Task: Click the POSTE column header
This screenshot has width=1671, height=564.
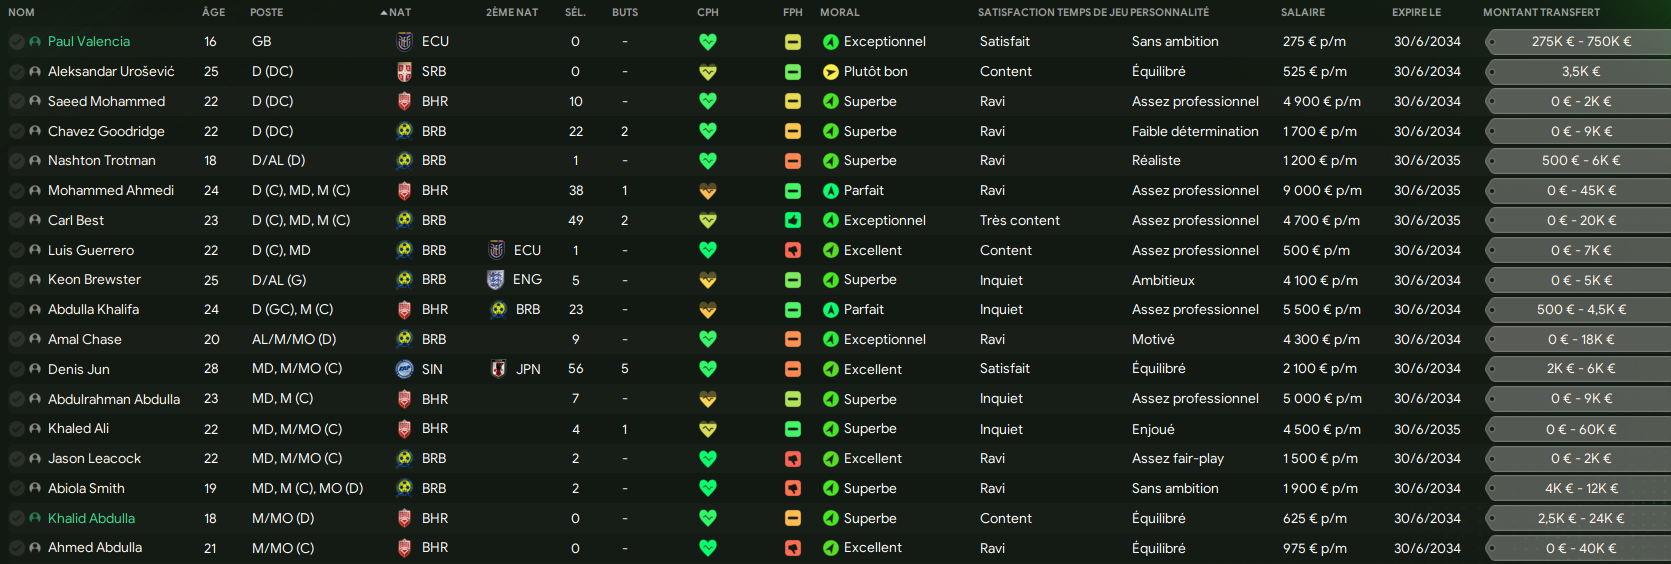Action: pos(266,12)
